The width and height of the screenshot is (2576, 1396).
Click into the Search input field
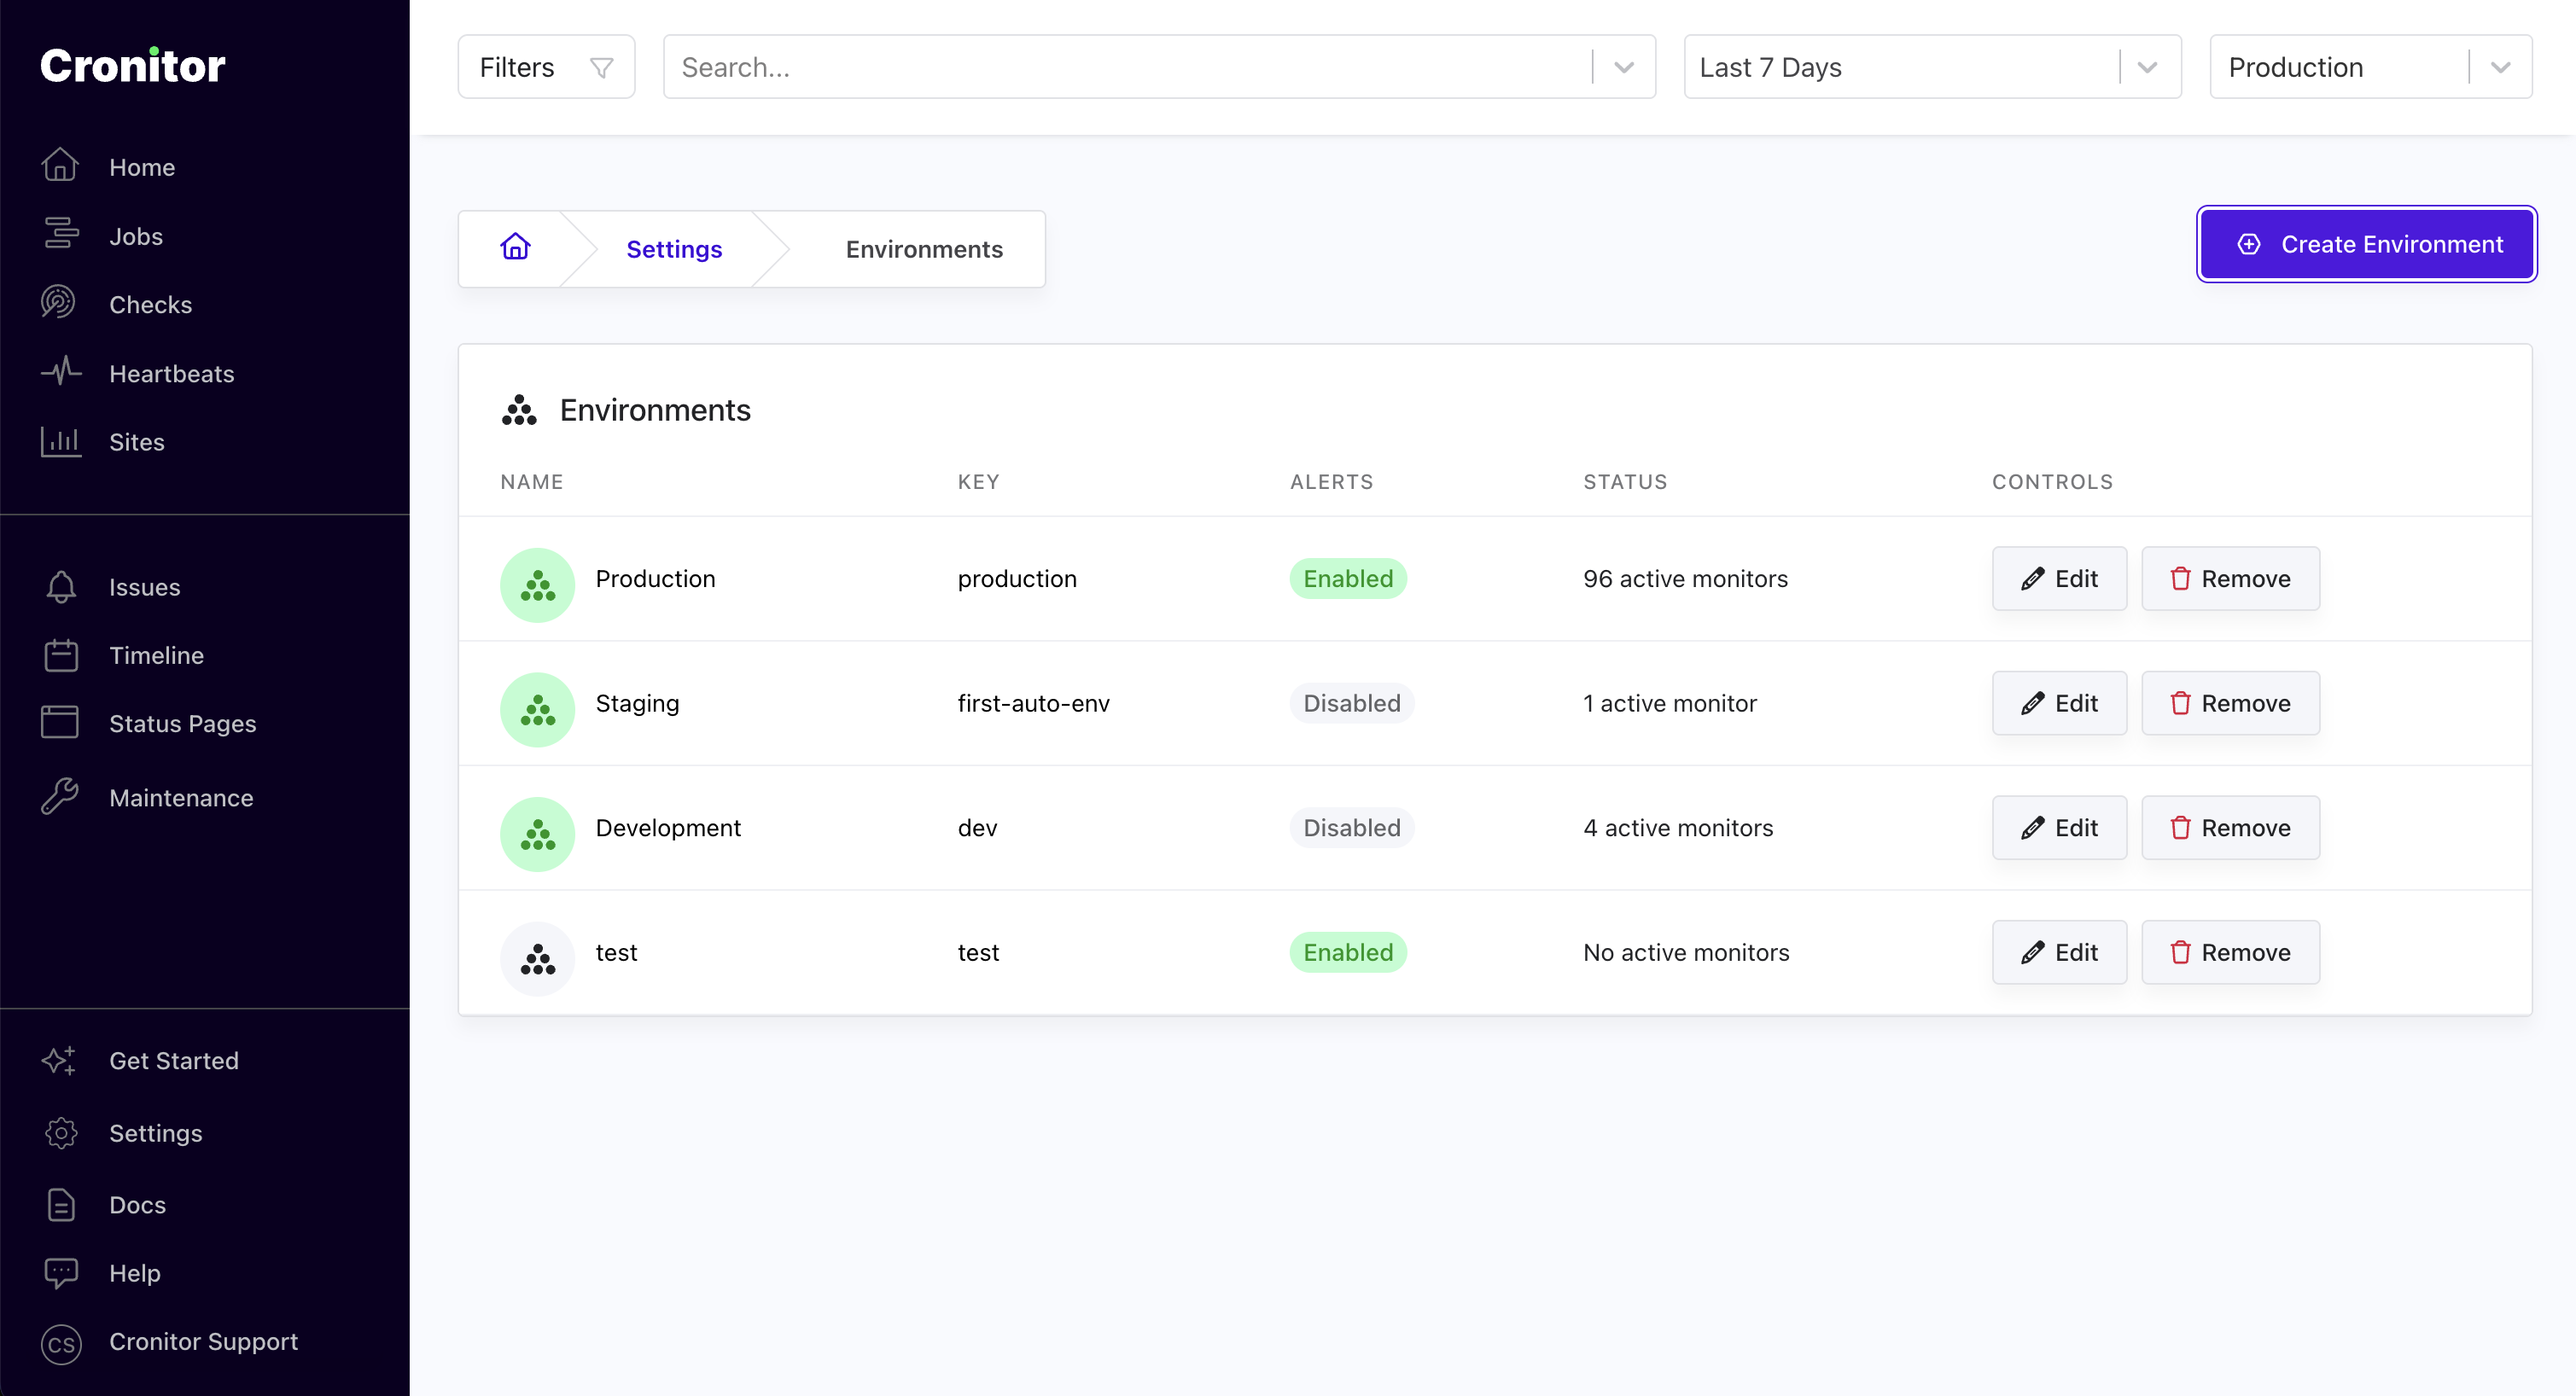tap(1120, 68)
